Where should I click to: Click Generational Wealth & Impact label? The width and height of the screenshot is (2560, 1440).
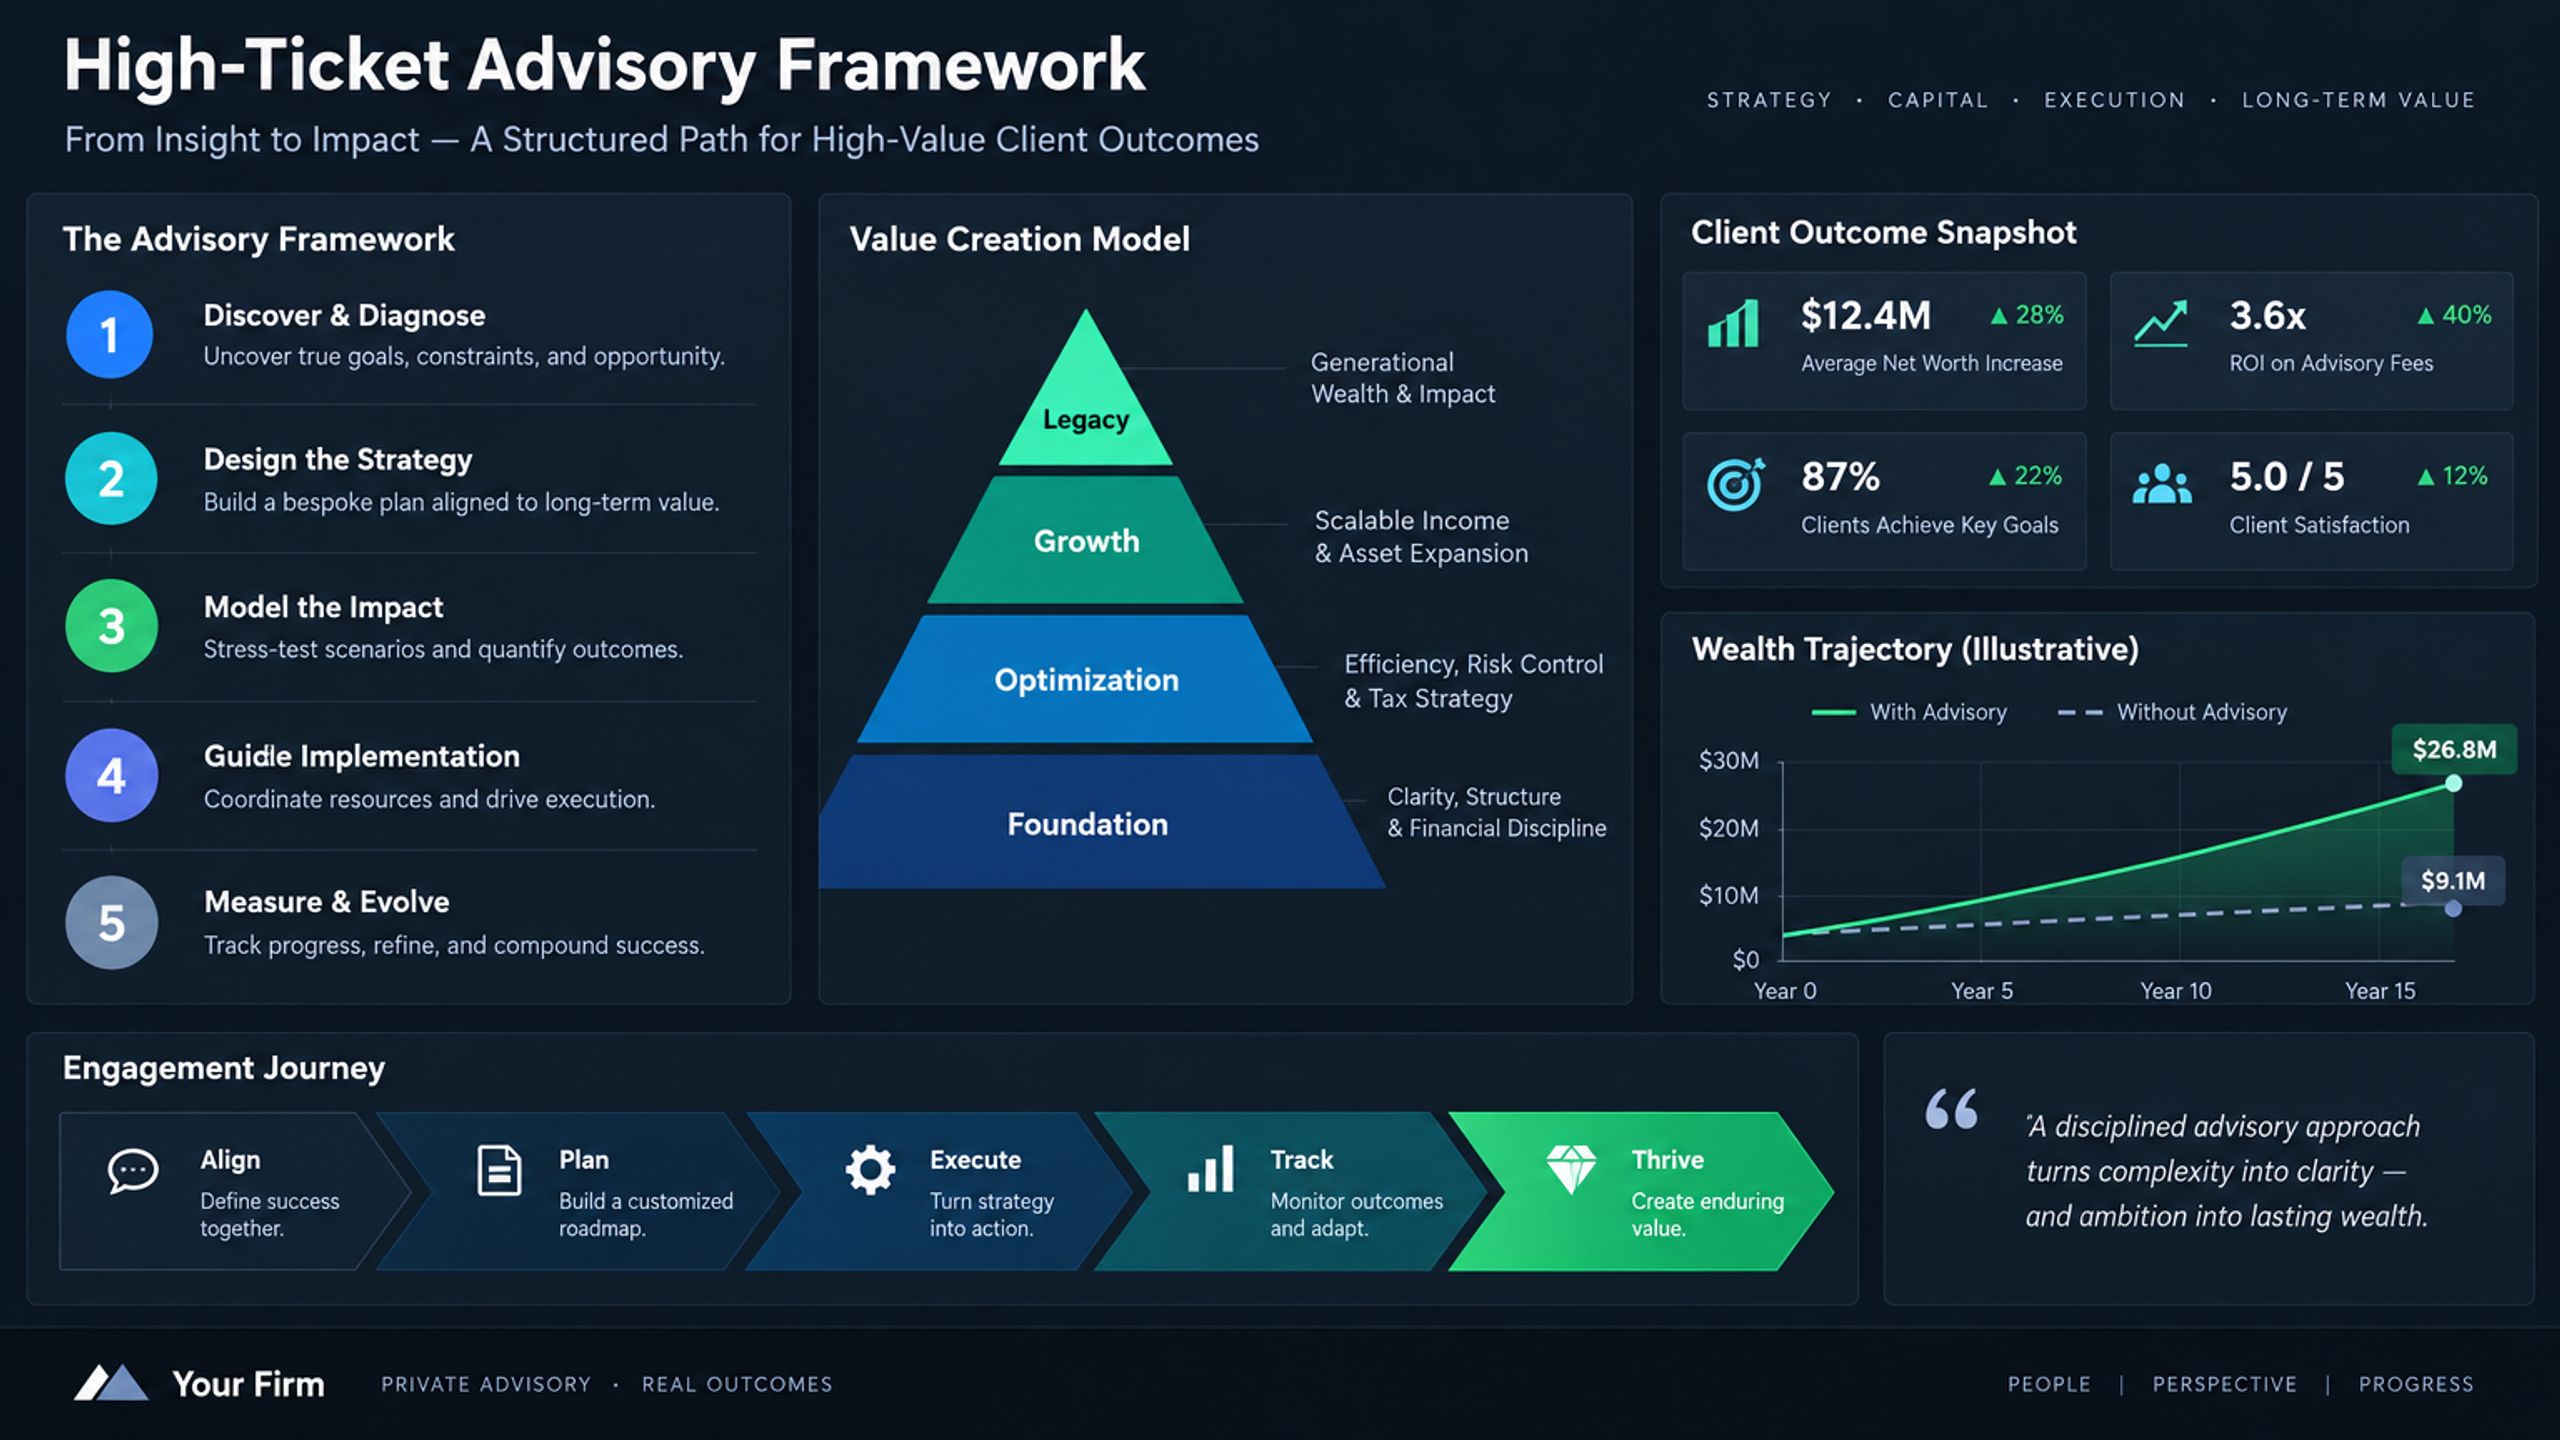[1403, 378]
